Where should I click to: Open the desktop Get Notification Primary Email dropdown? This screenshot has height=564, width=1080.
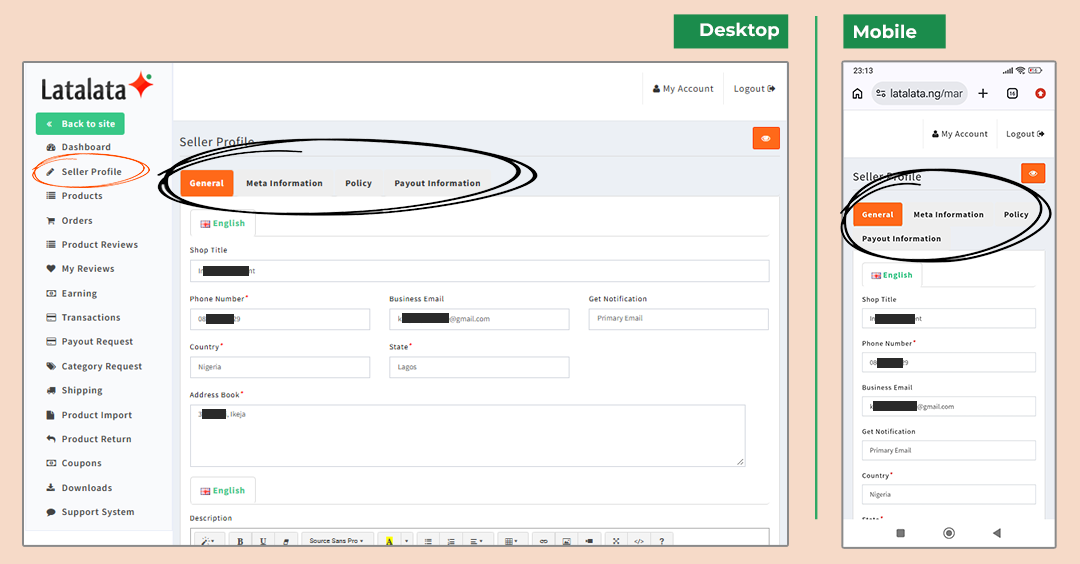(x=678, y=319)
